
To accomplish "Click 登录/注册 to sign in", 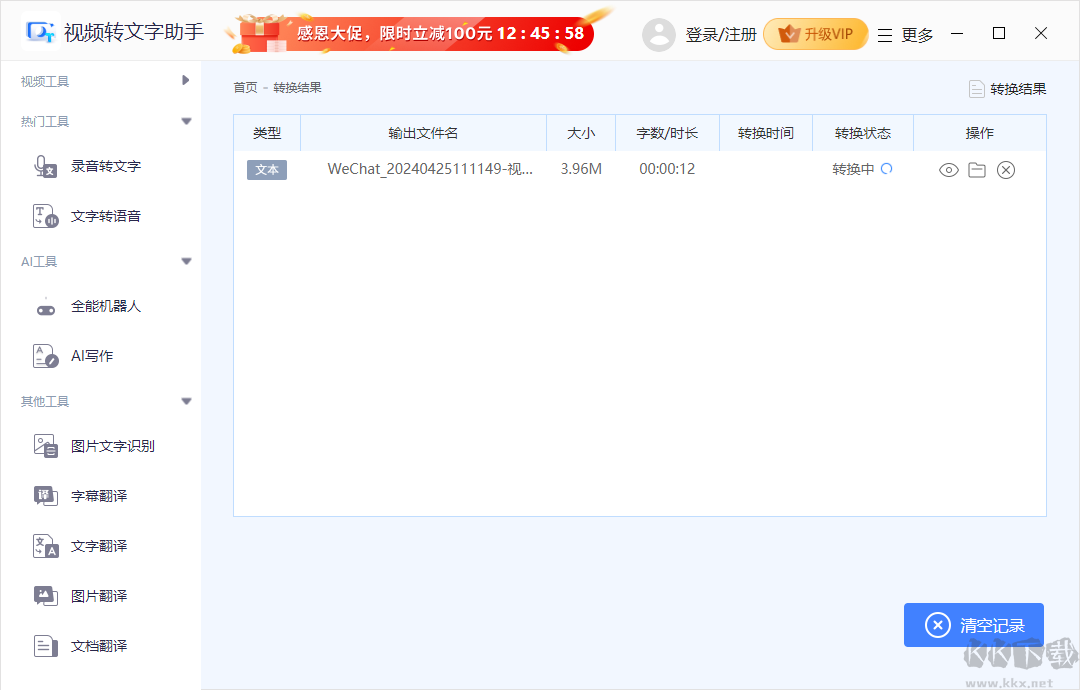I will click(x=722, y=33).
